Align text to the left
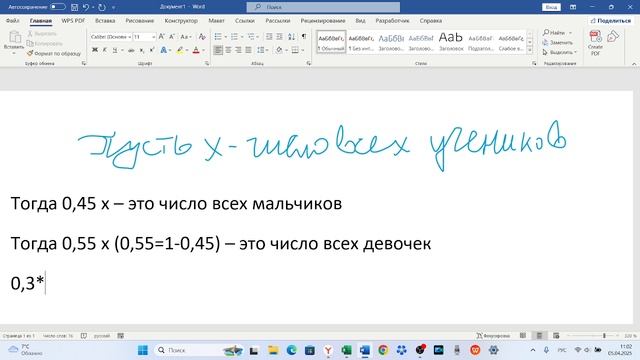Screen dimensions: 640x360 (x=218, y=50)
